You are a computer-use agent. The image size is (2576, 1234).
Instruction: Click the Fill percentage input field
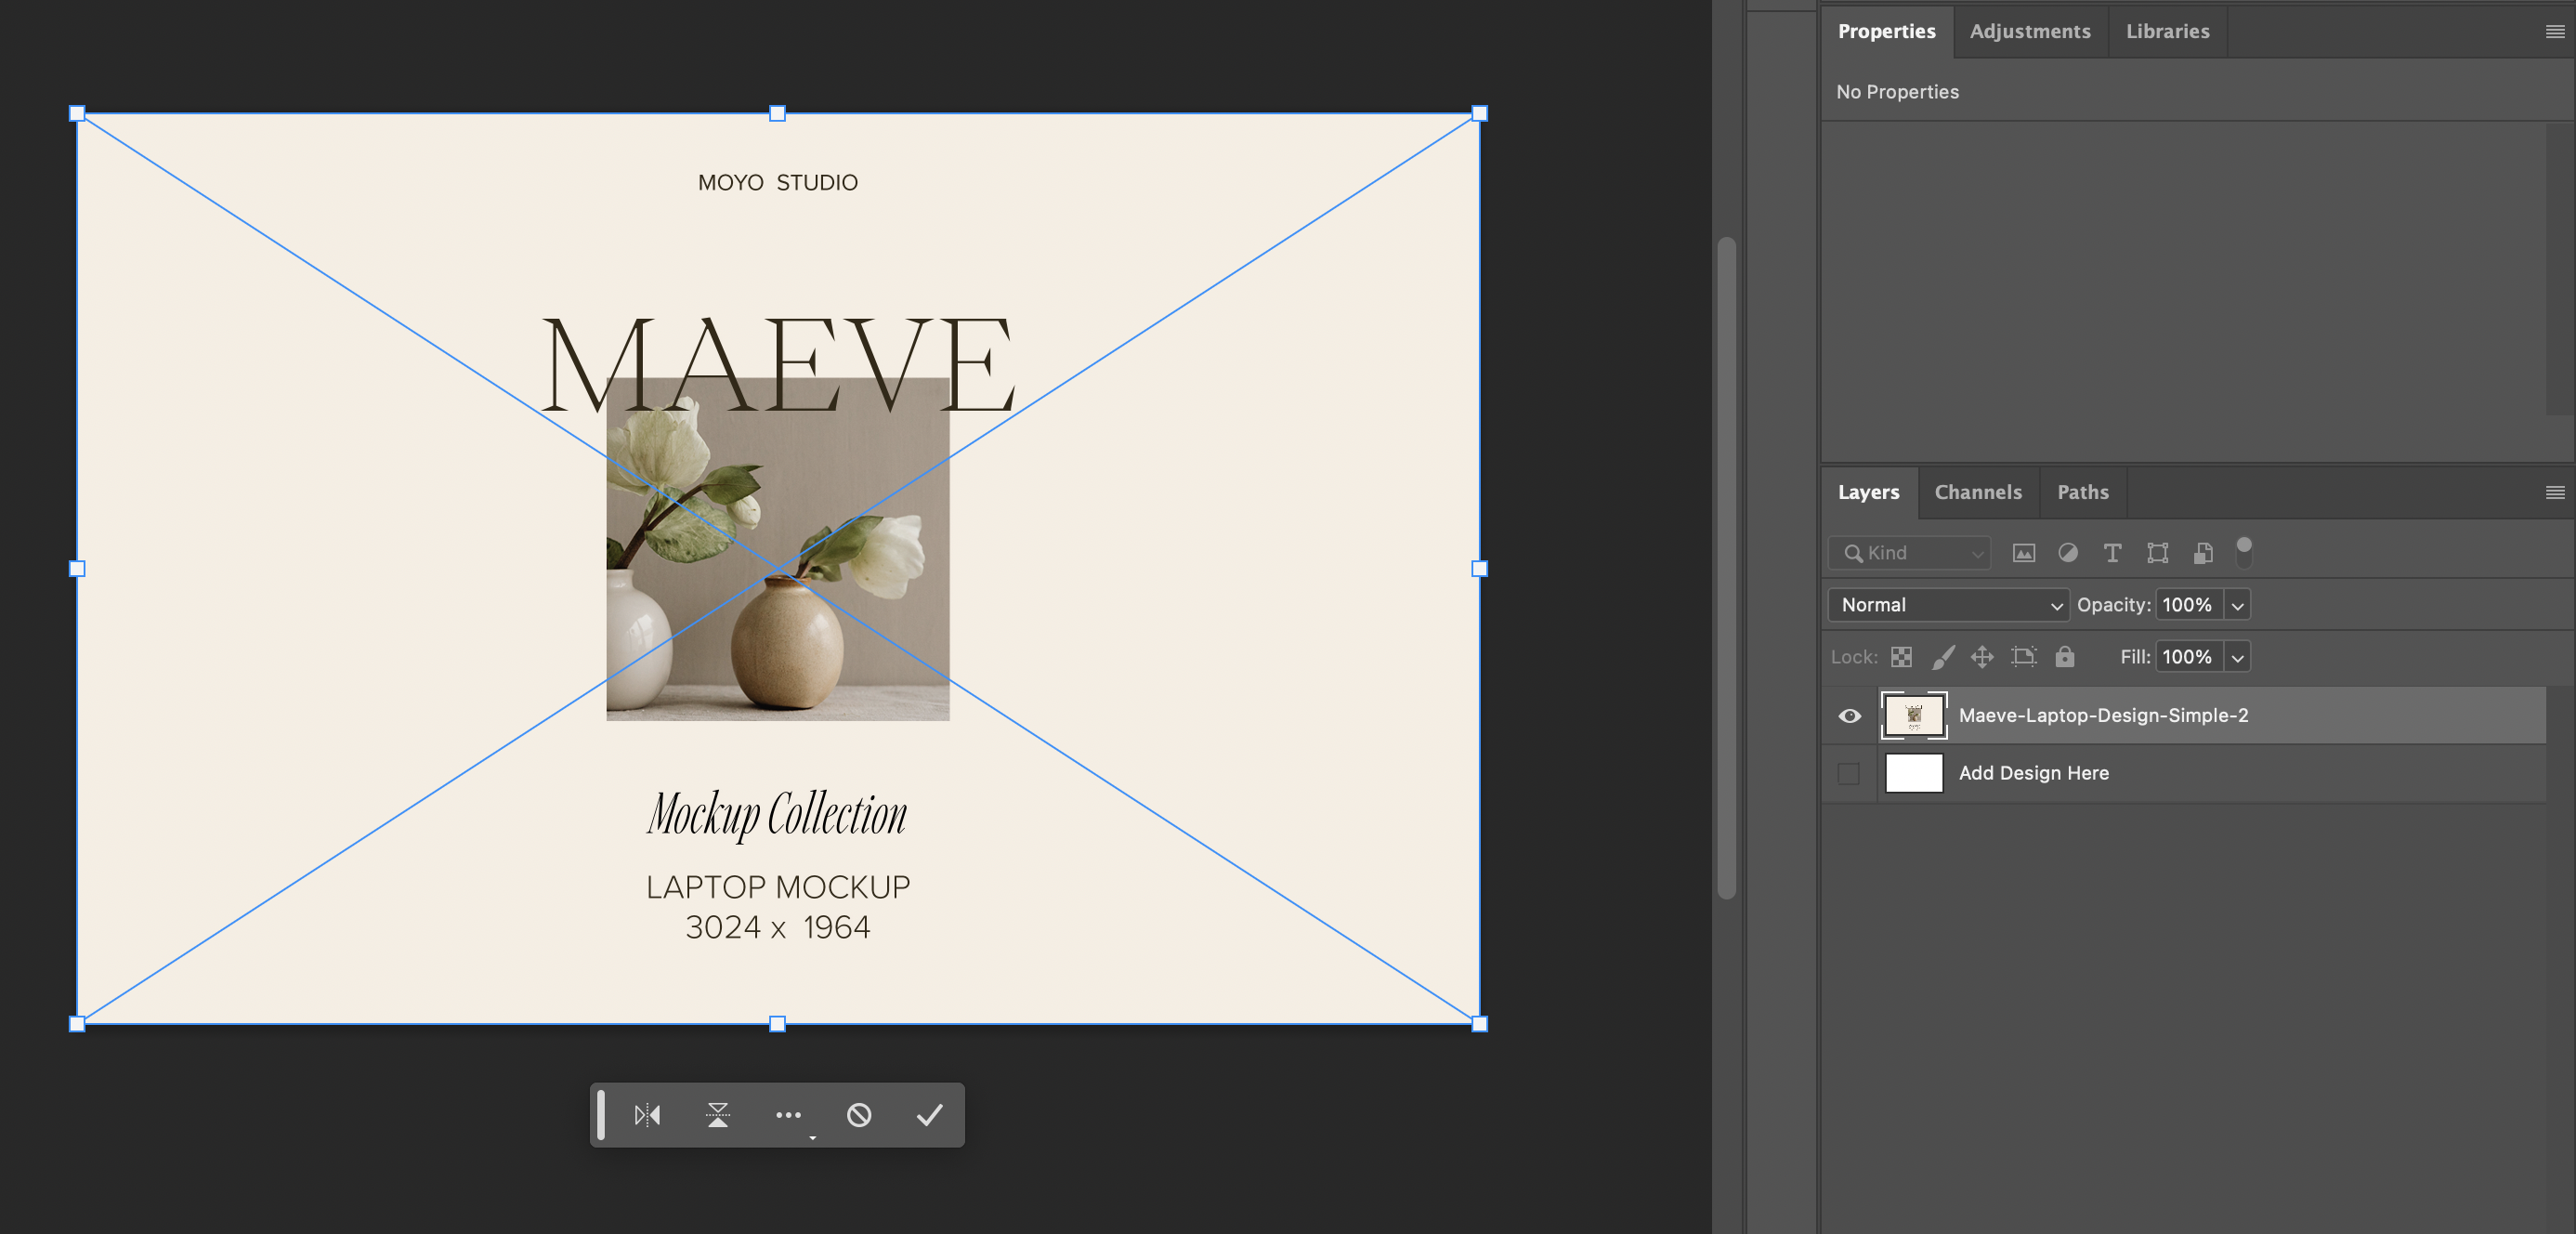point(2188,657)
